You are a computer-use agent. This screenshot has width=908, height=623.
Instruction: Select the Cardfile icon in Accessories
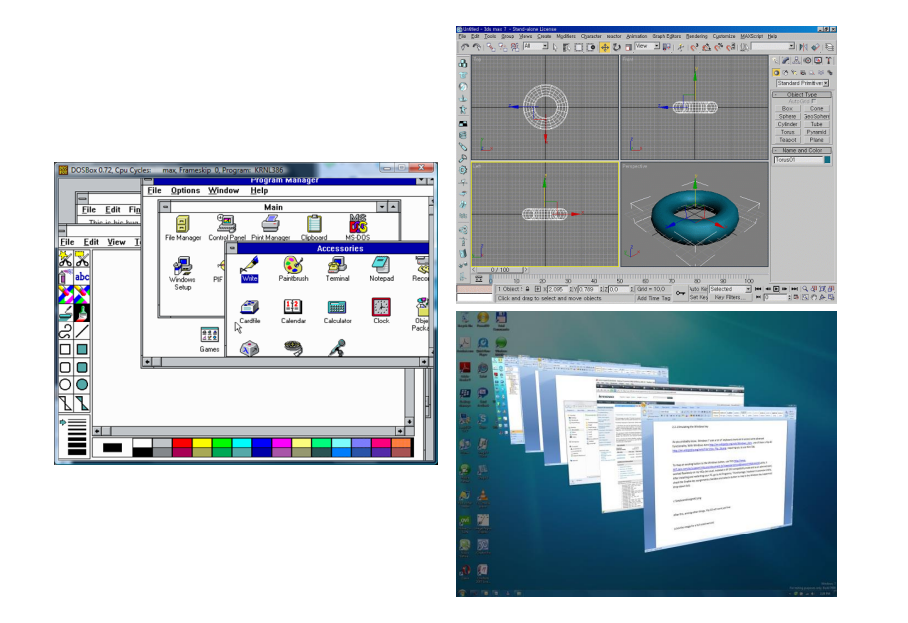pos(250,312)
